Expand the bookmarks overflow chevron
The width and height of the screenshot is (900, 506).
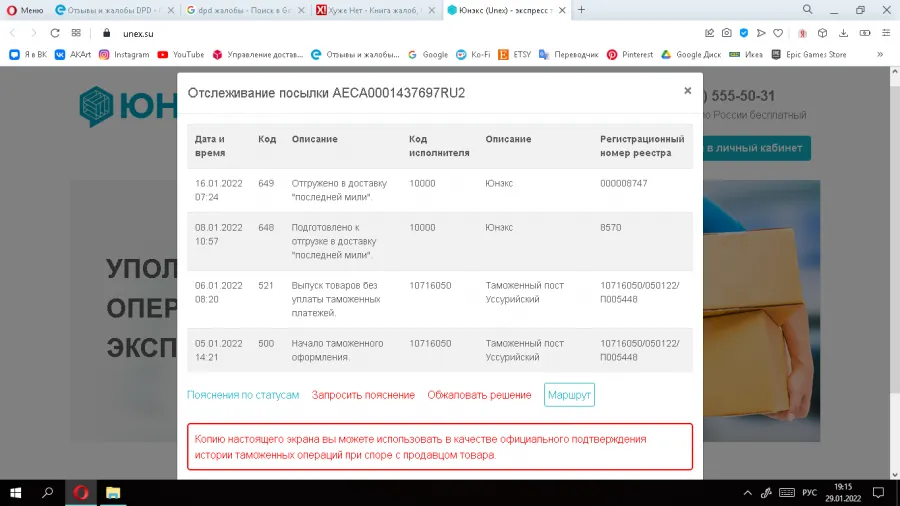point(880,55)
